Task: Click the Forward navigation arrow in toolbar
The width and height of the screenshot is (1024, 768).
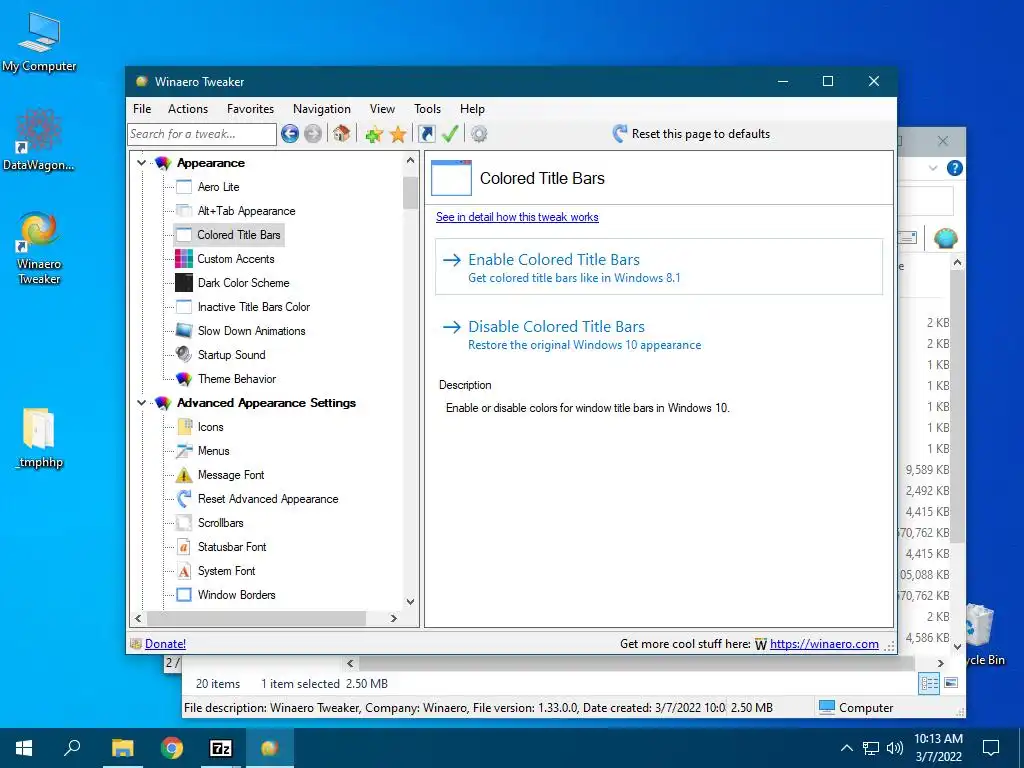Action: [x=313, y=134]
